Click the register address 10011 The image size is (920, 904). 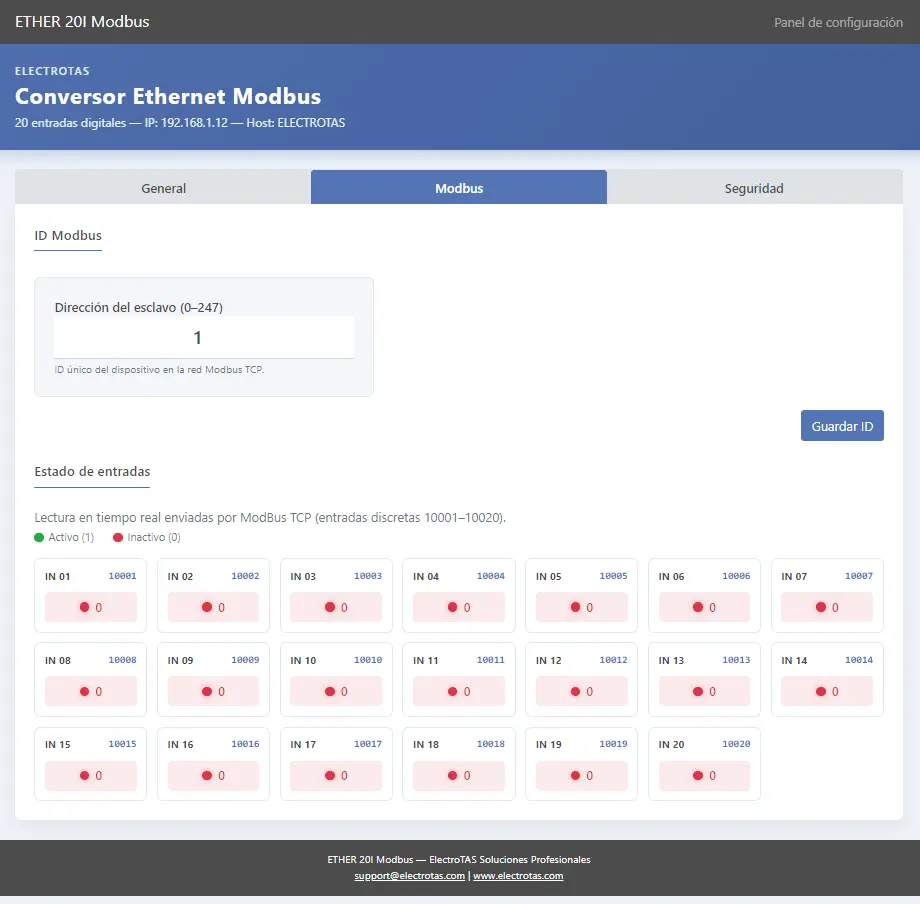tap(491, 660)
